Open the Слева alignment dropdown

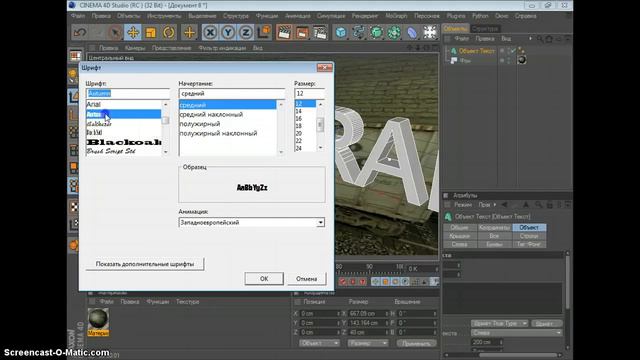(516, 333)
